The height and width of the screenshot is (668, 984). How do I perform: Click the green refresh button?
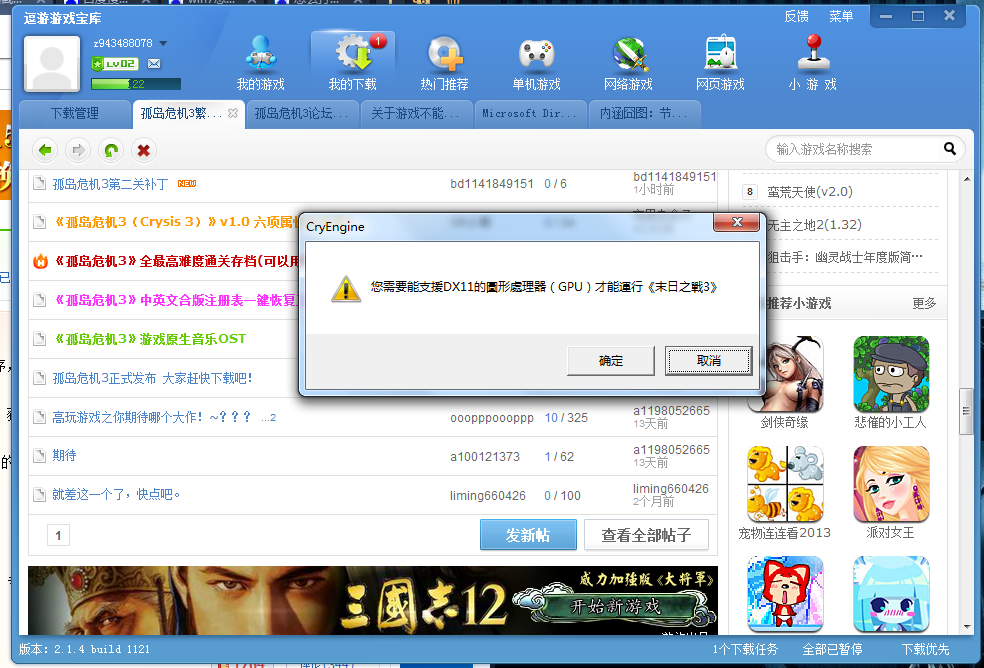[111, 150]
